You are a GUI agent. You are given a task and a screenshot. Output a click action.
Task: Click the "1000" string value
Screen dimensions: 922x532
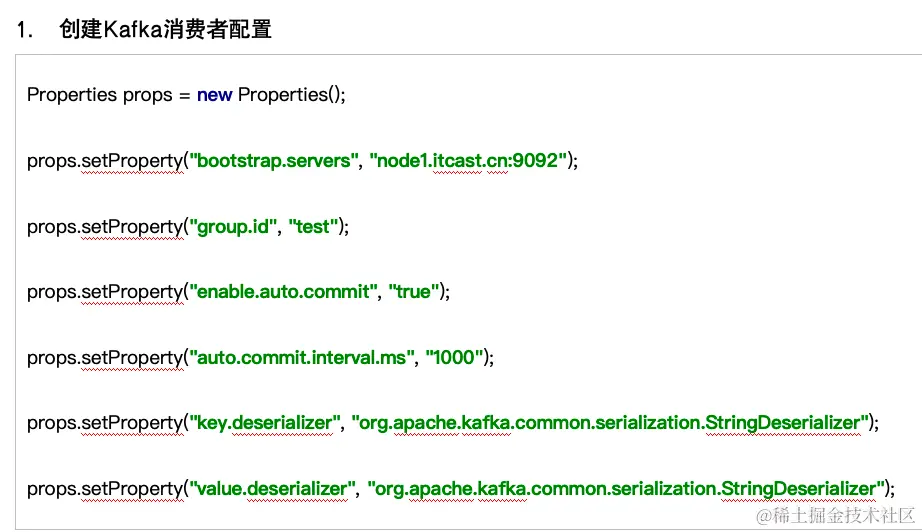[x=456, y=357]
